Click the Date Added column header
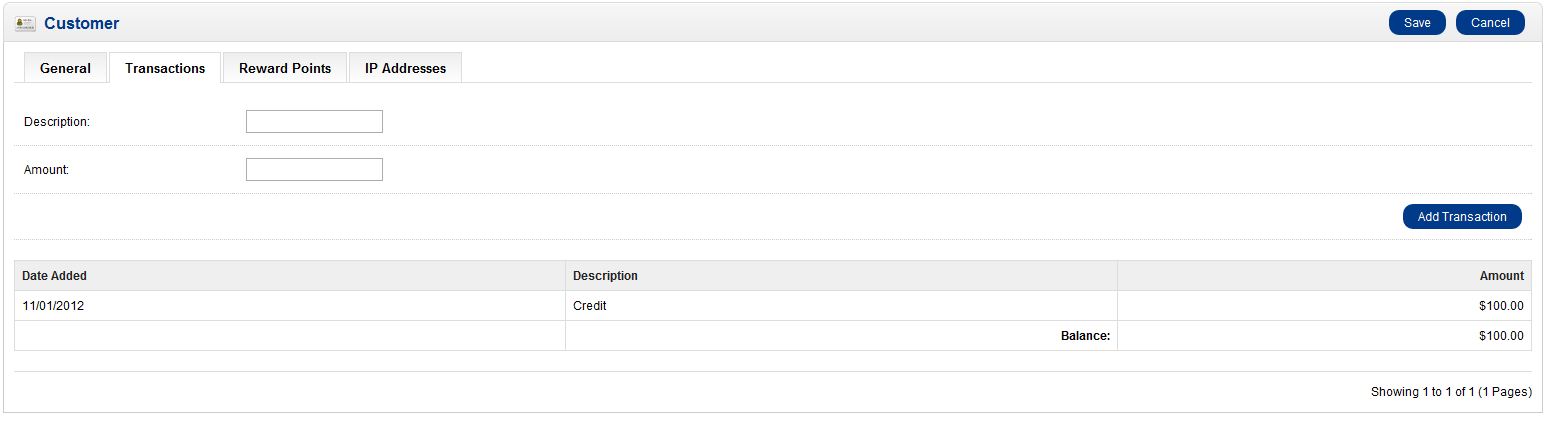The width and height of the screenshot is (1547, 421). (54, 276)
